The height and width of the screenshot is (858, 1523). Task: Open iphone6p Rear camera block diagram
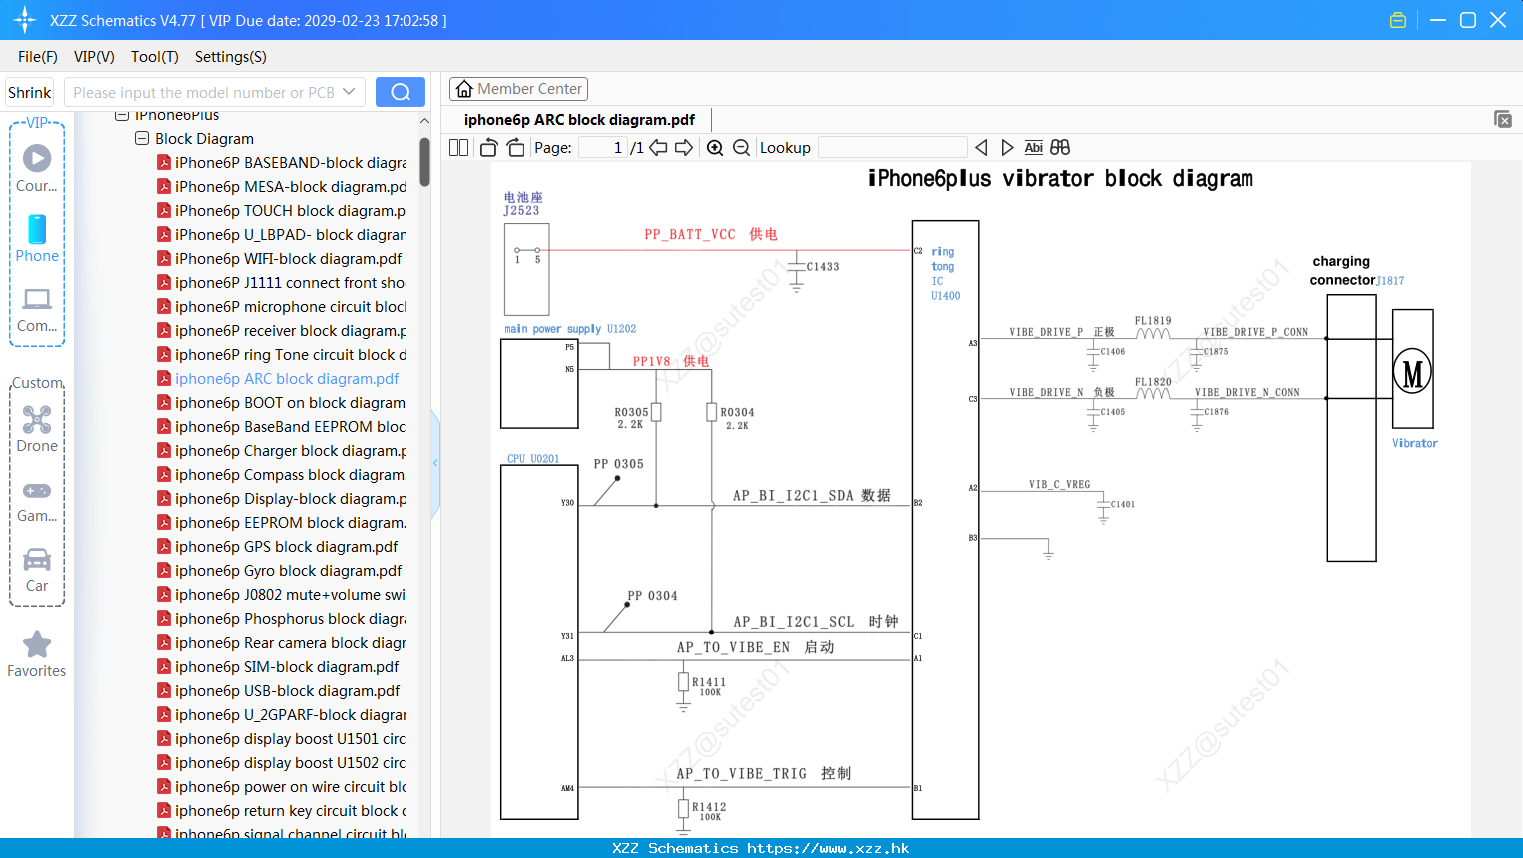point(282,642)
